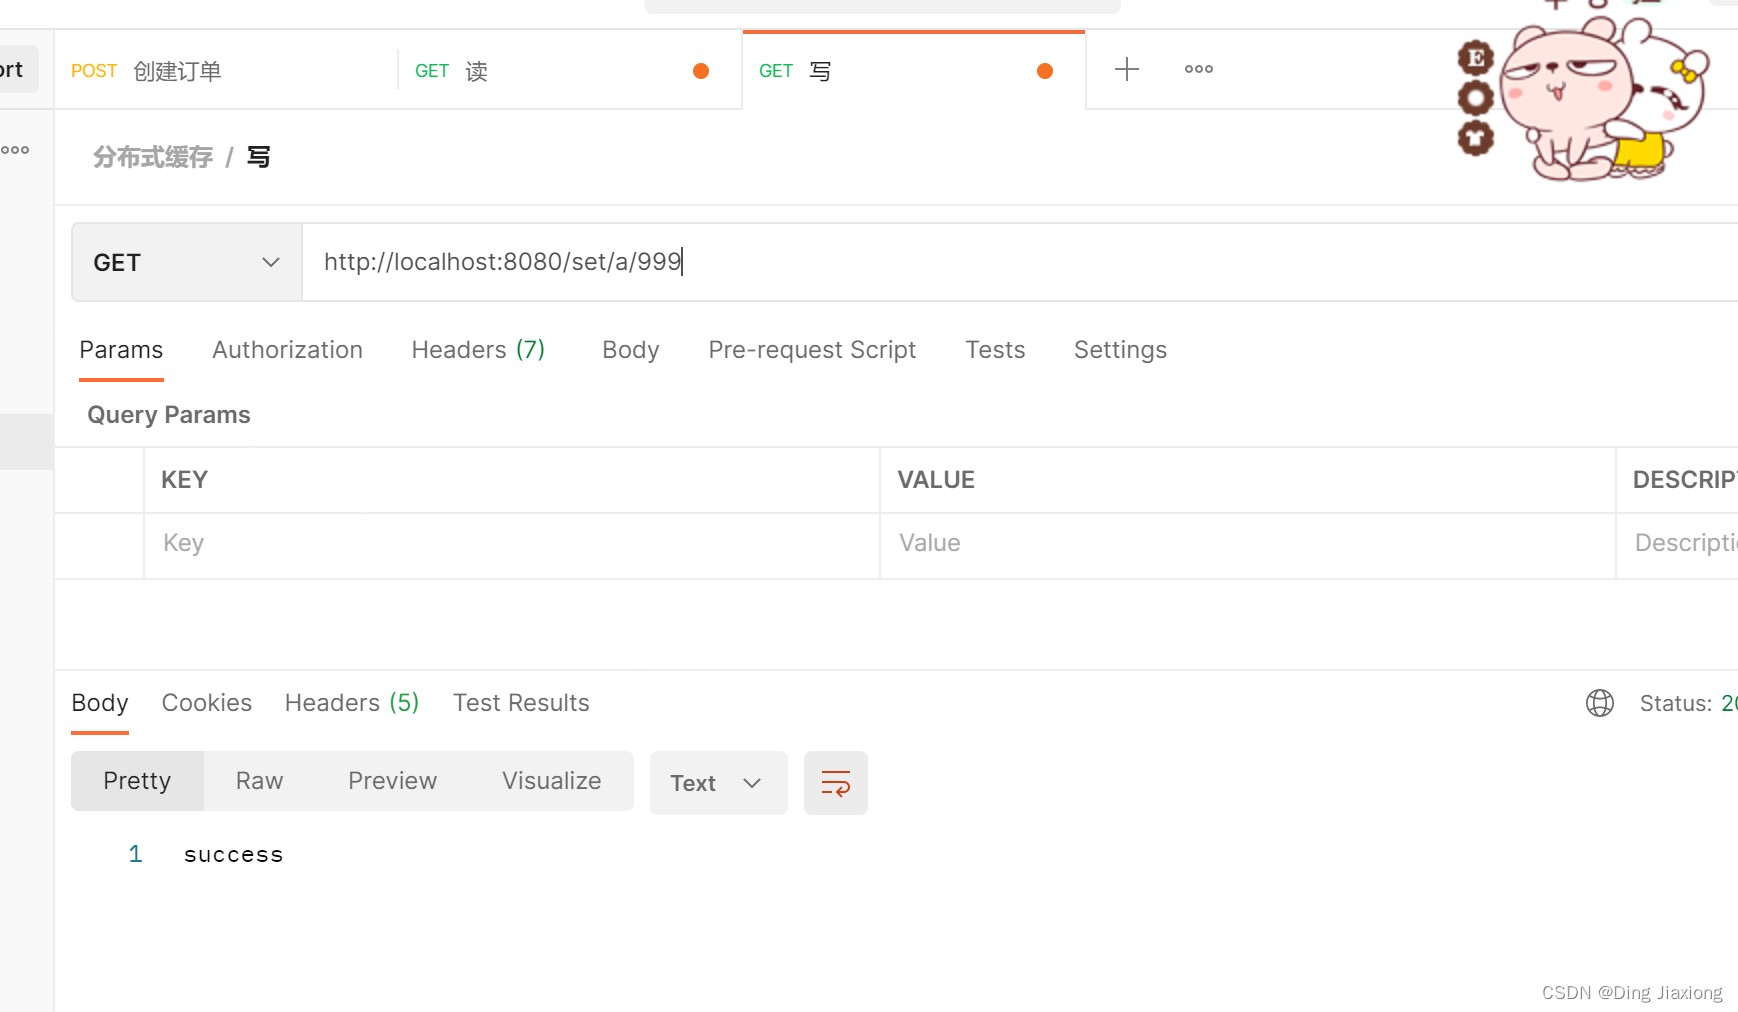This screenshot has height=1012, width=1738.
Task: Click the VALUE column header
Action: [x=936, y=480]
